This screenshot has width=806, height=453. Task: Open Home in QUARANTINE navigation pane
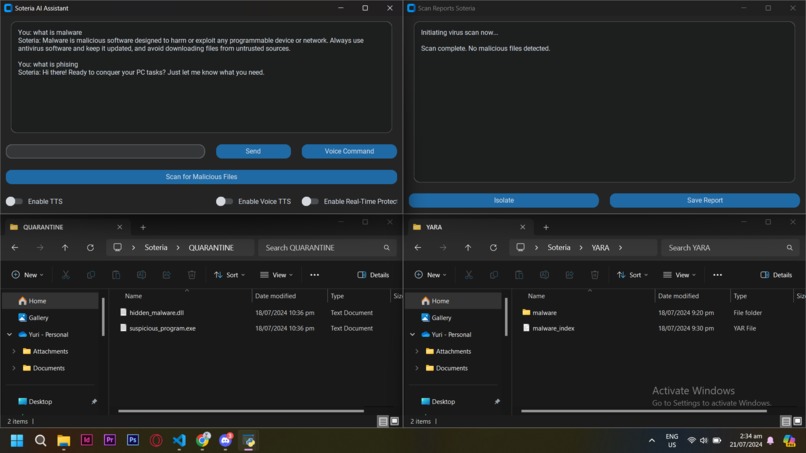[x=50, y=301]
